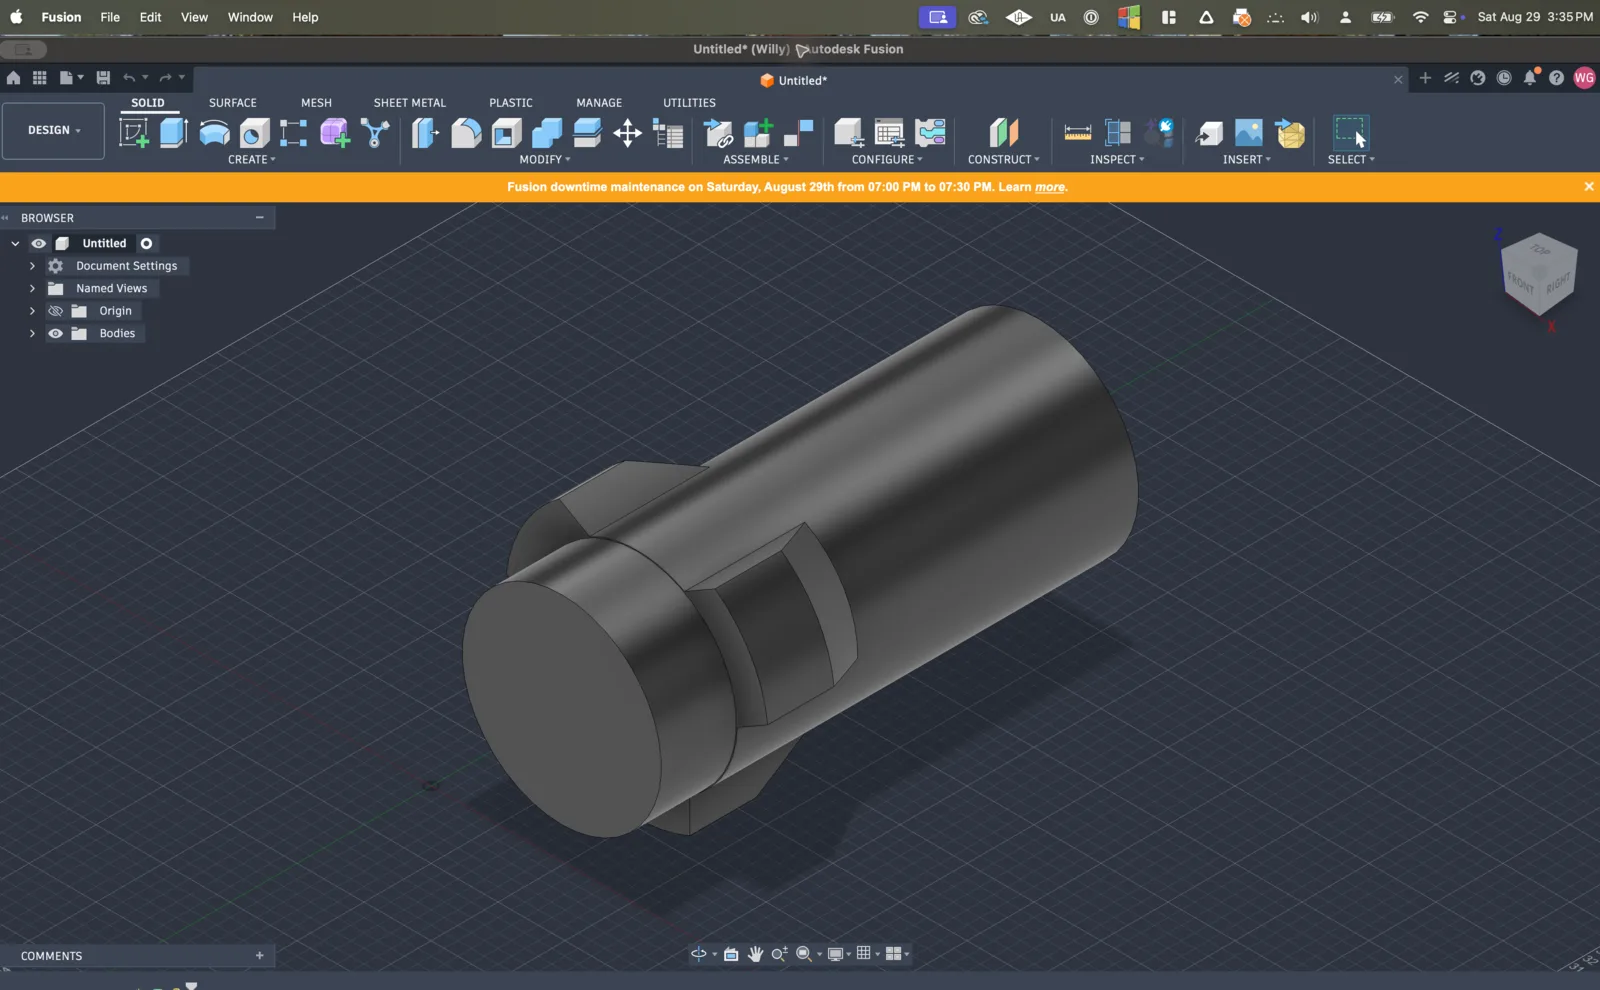Select the Configure Model tool

pos(848,133)
